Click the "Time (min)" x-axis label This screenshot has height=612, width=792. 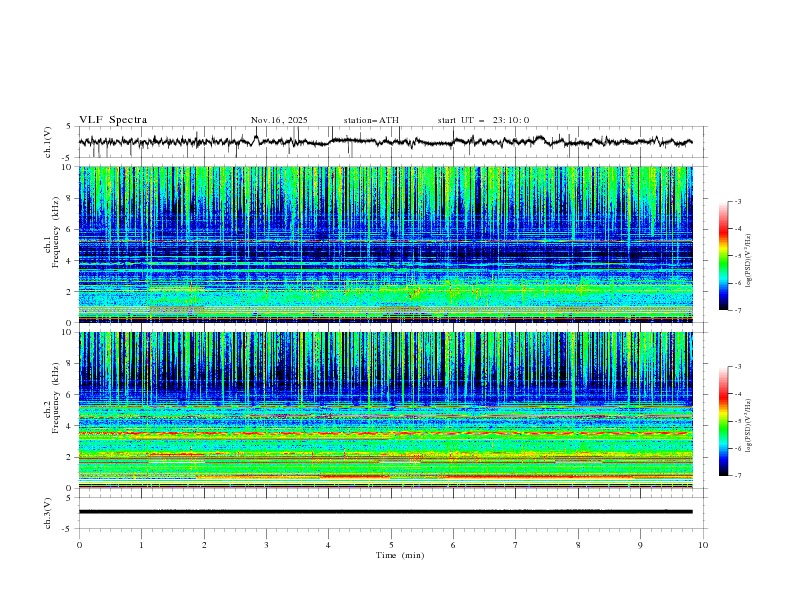(400, 555)
